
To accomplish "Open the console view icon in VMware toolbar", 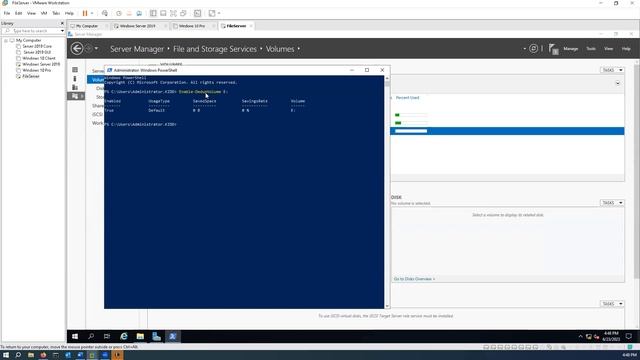I will pos(198,13).
